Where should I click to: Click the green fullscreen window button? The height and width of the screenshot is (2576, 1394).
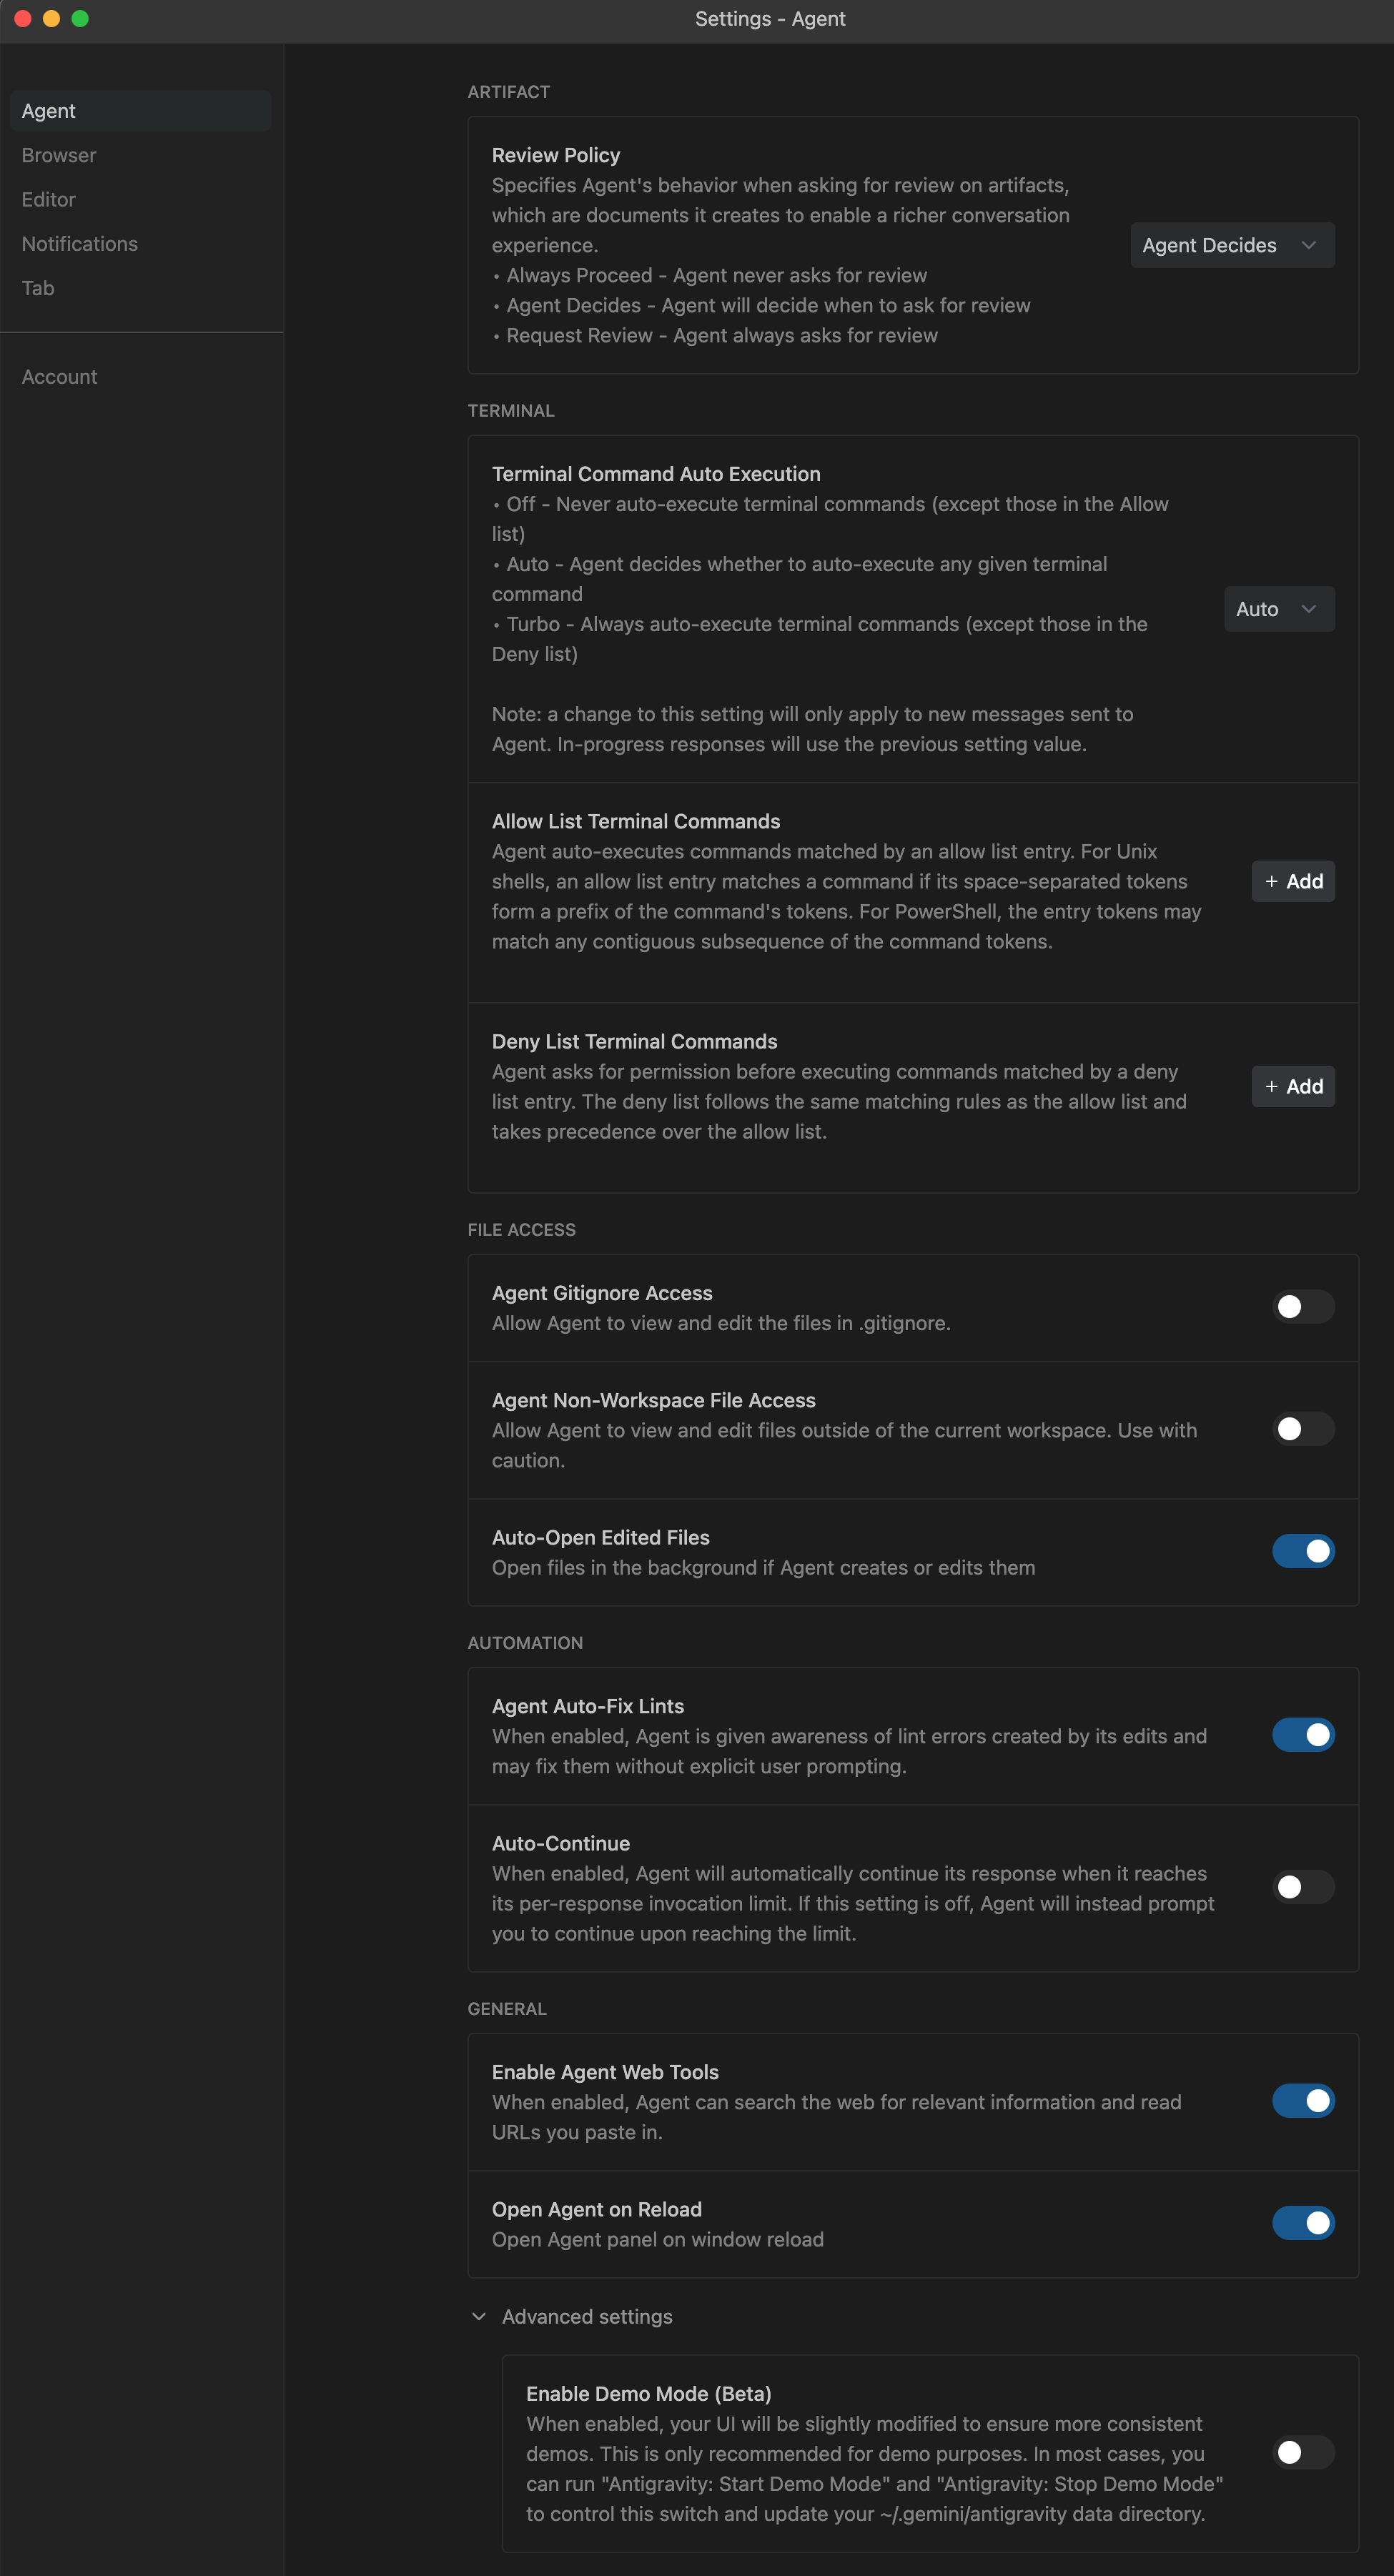(80, 18)
